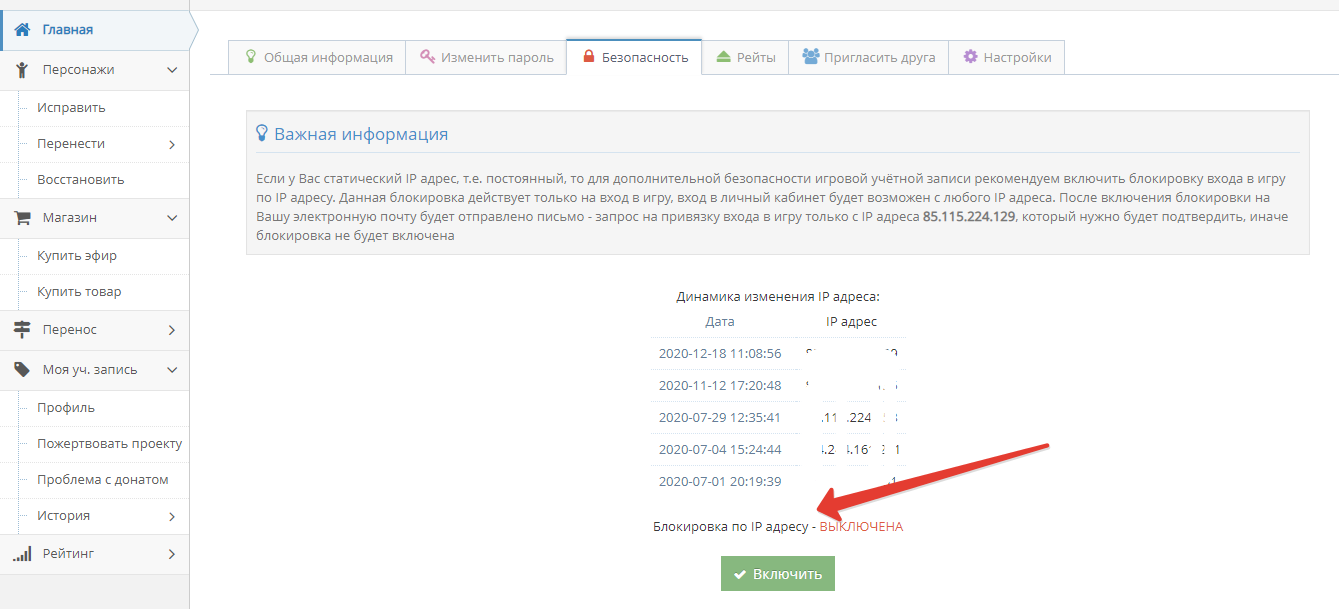This screenshot has height=609, width=1339.
Task: Select Пожертвовать проекту in the sidebar
Action: [x=109, y=444]
